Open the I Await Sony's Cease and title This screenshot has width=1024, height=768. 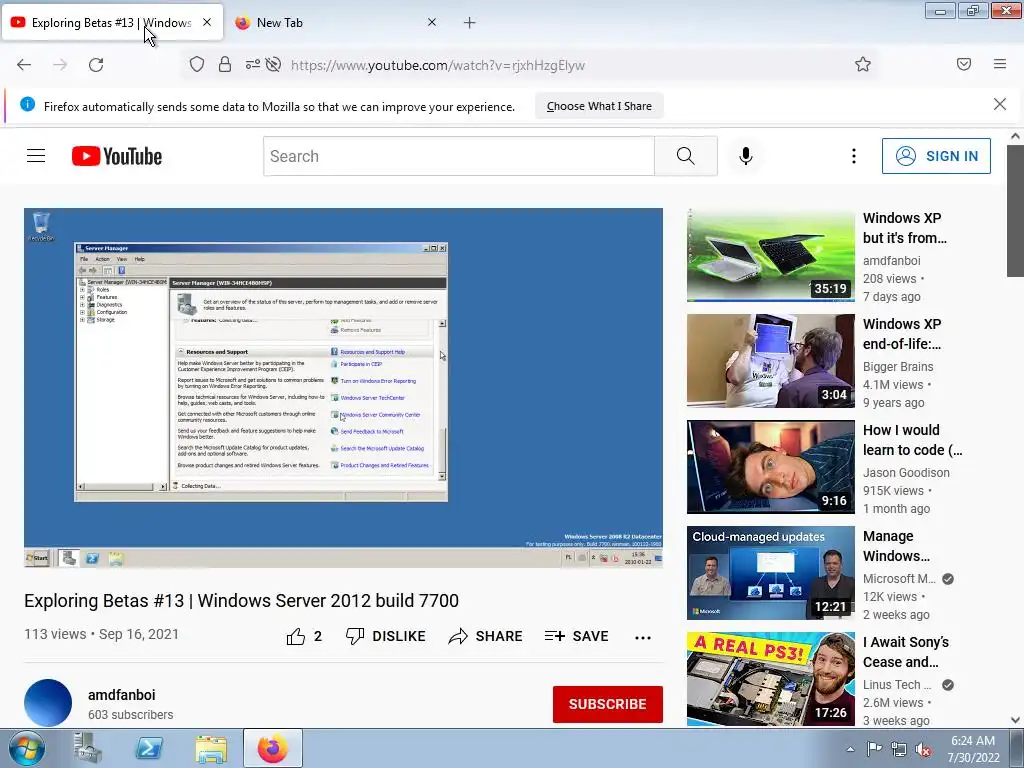(x=906, y=652)
